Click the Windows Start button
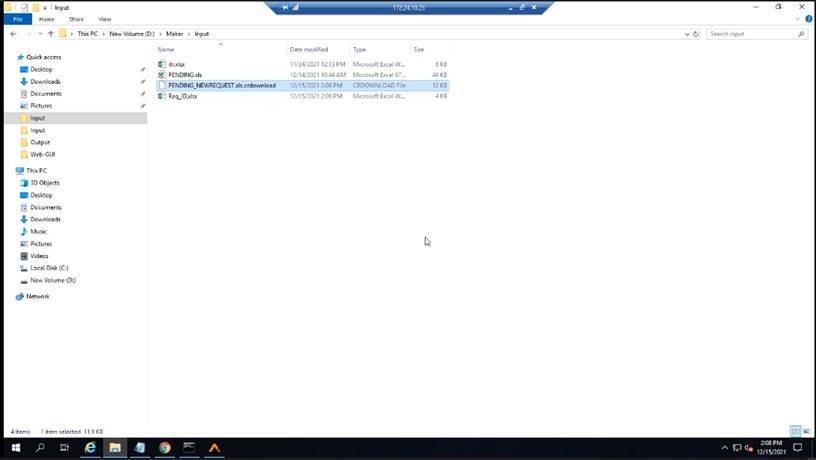Image resolution: width=816 pixels, height=460 pixels. pos(16,448)
